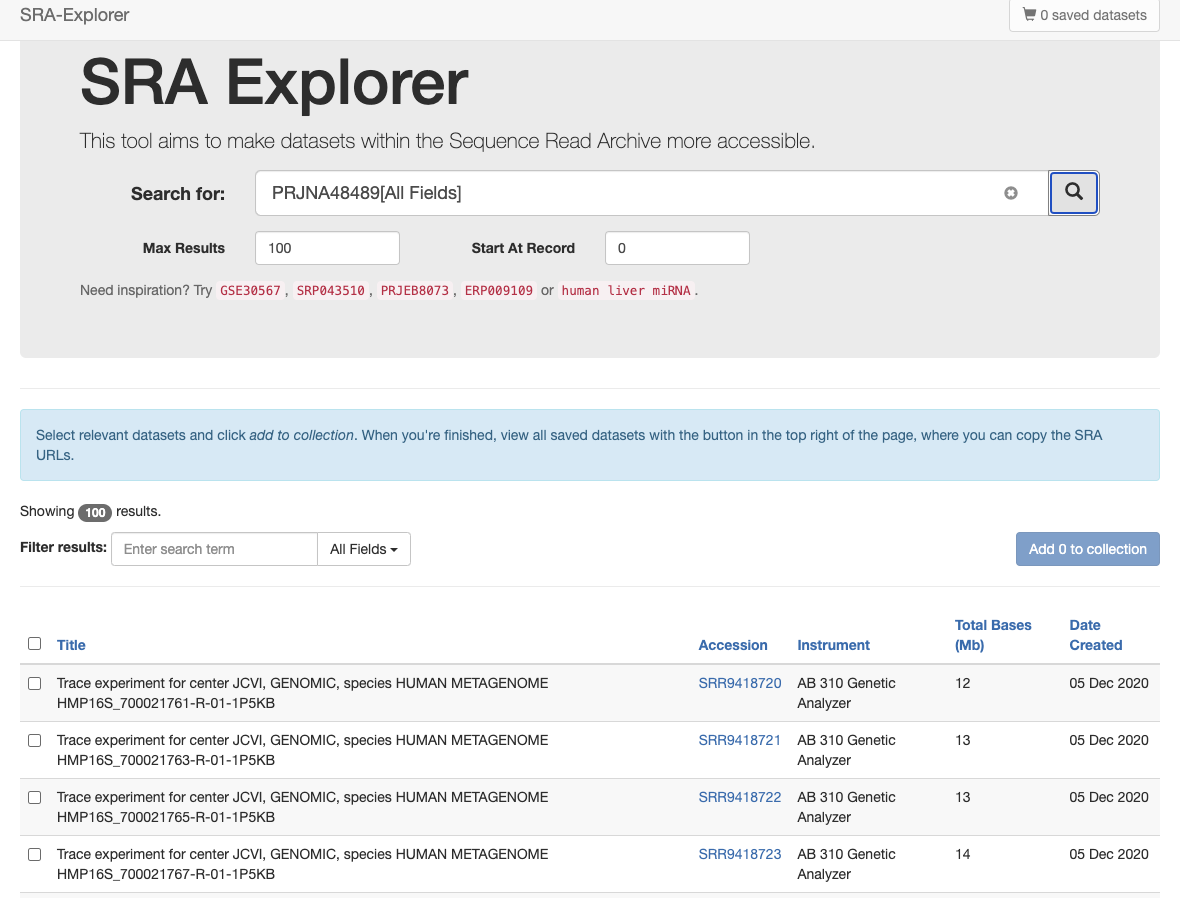Click the Add 0 to collection button
The image size is (1180, 898).
[x=1087, y=549]
